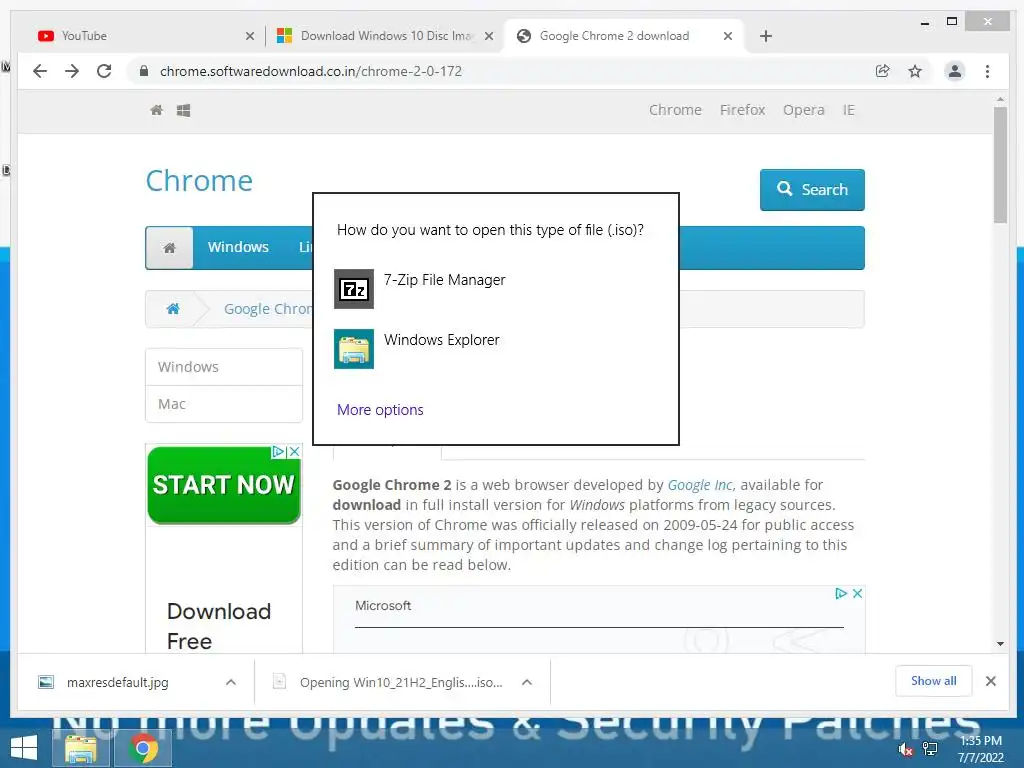Go forward to the next page
Viewport: 1024px width, 768px height.
pyautogui.click(x=72, y=71)
